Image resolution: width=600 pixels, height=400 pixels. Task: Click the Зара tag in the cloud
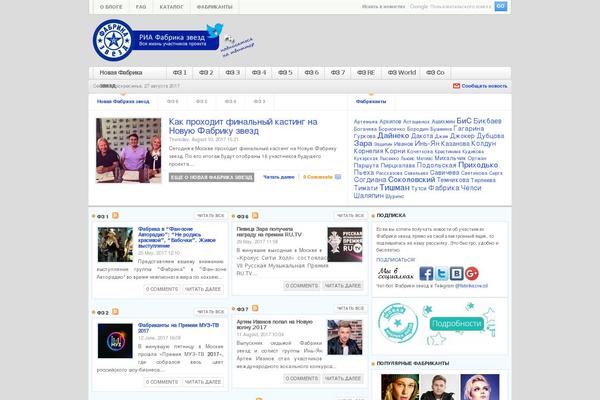(363, 144)
